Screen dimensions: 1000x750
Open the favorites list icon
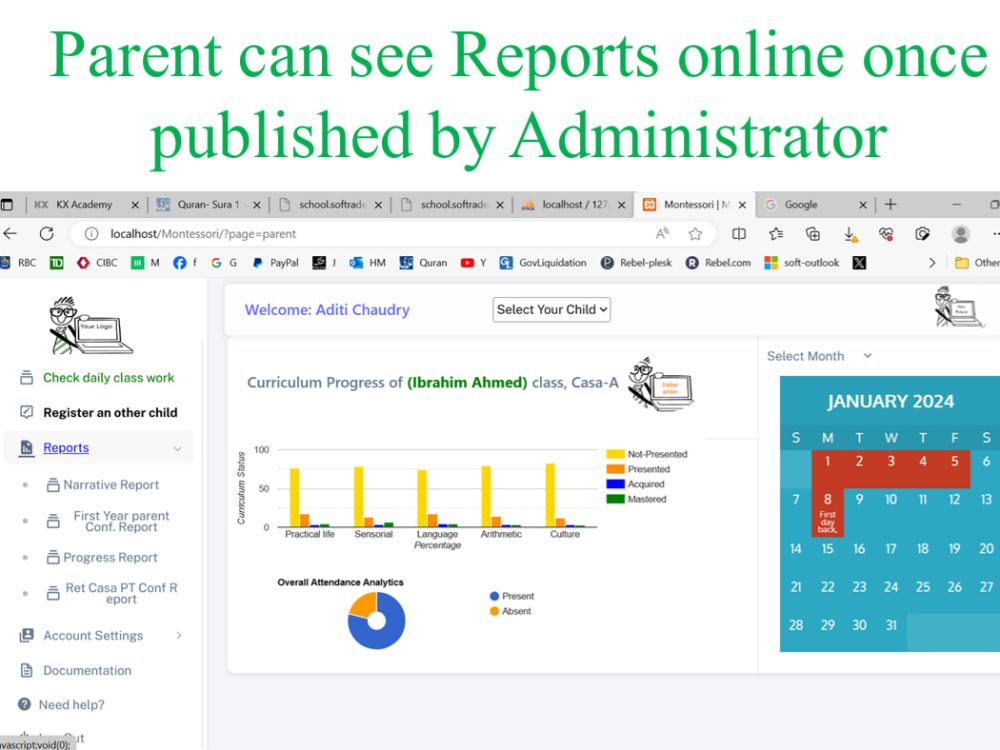point(776,234)
